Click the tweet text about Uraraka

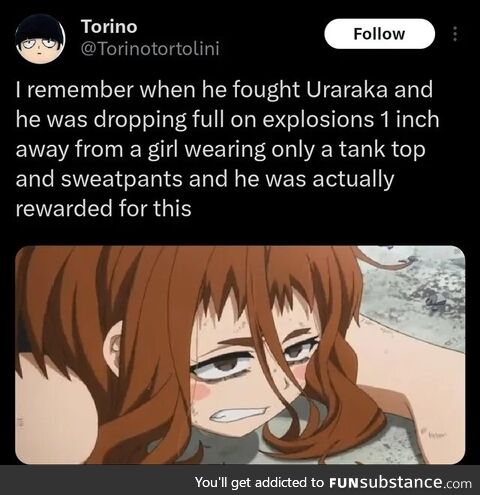[227, 149]
